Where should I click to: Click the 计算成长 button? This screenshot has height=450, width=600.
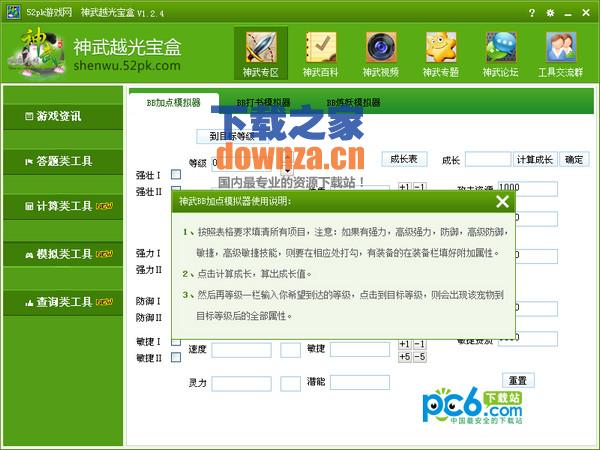tap(535, 160)
